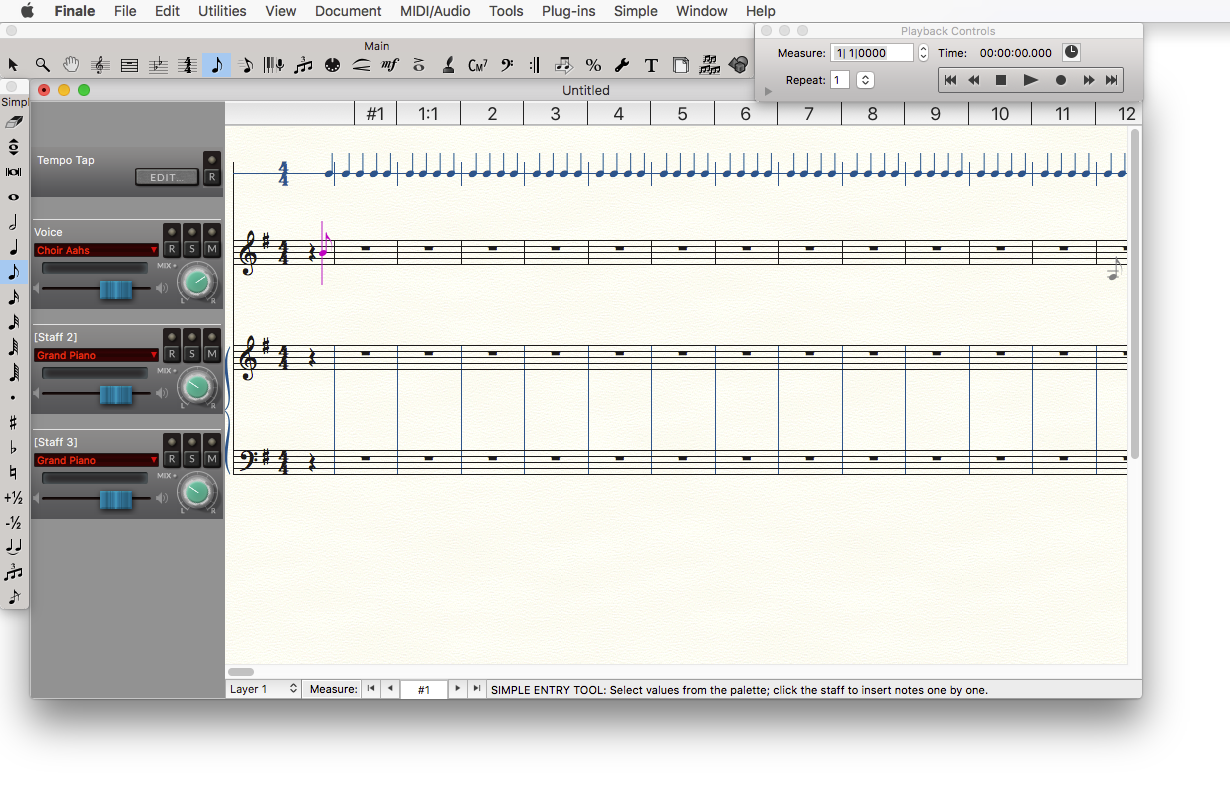This screenshot has width=1230, height=794.
Task: Select quarter note duration in Simple palette
Action: [13, 247]
